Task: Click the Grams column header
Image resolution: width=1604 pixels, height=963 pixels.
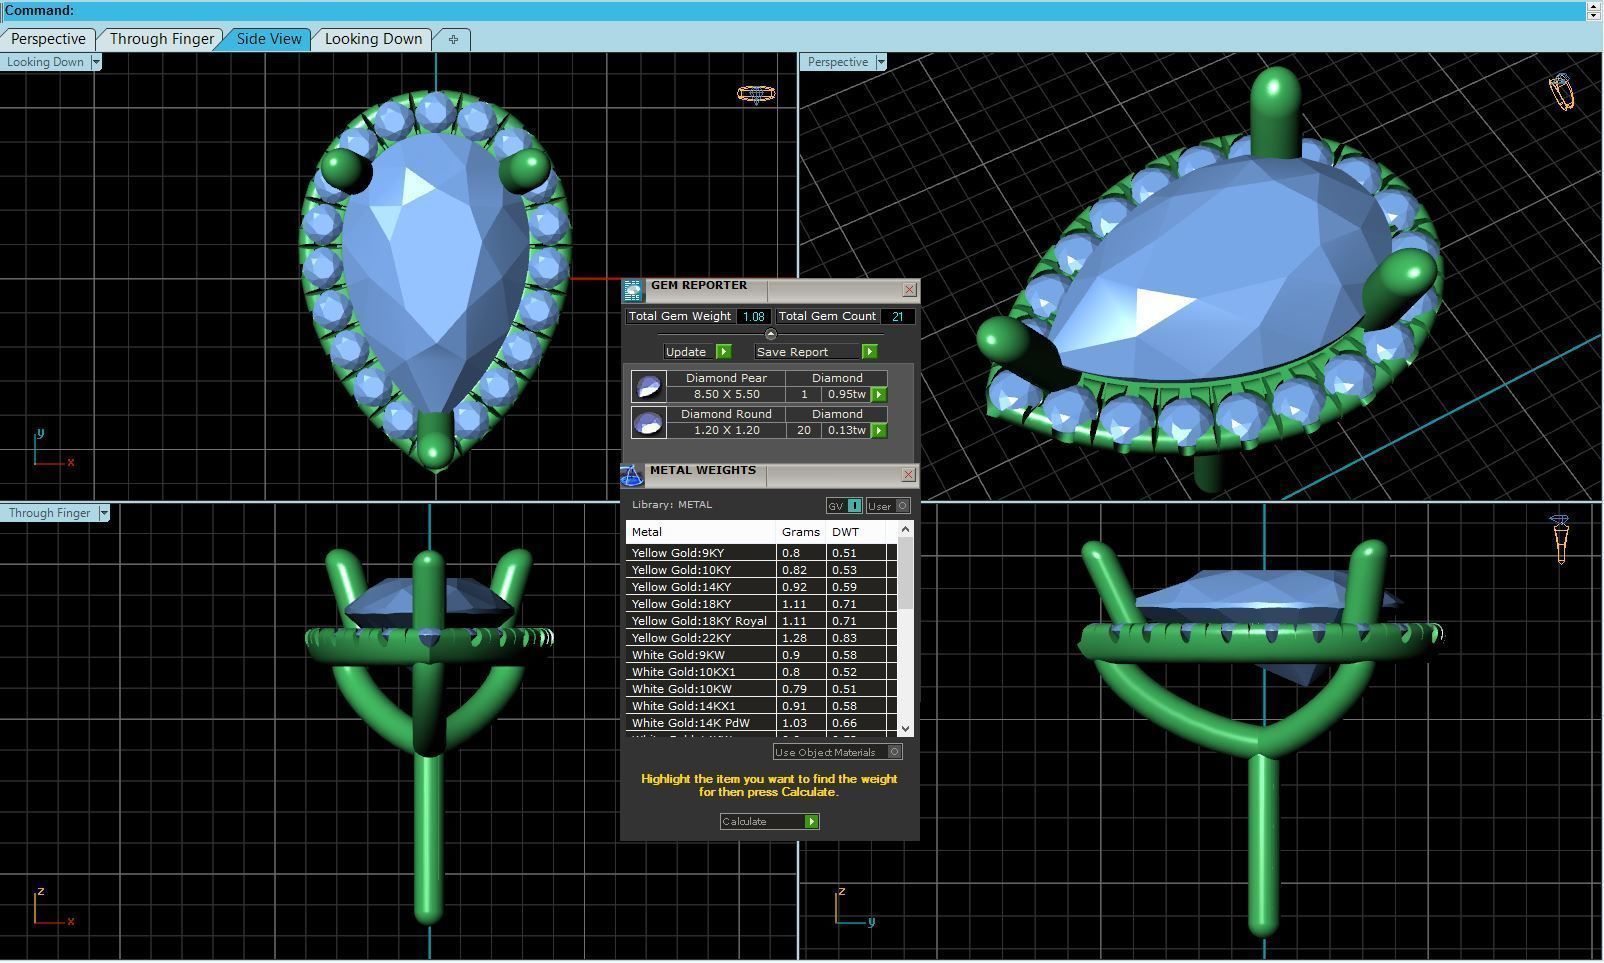Action: (x=801, y=532)
